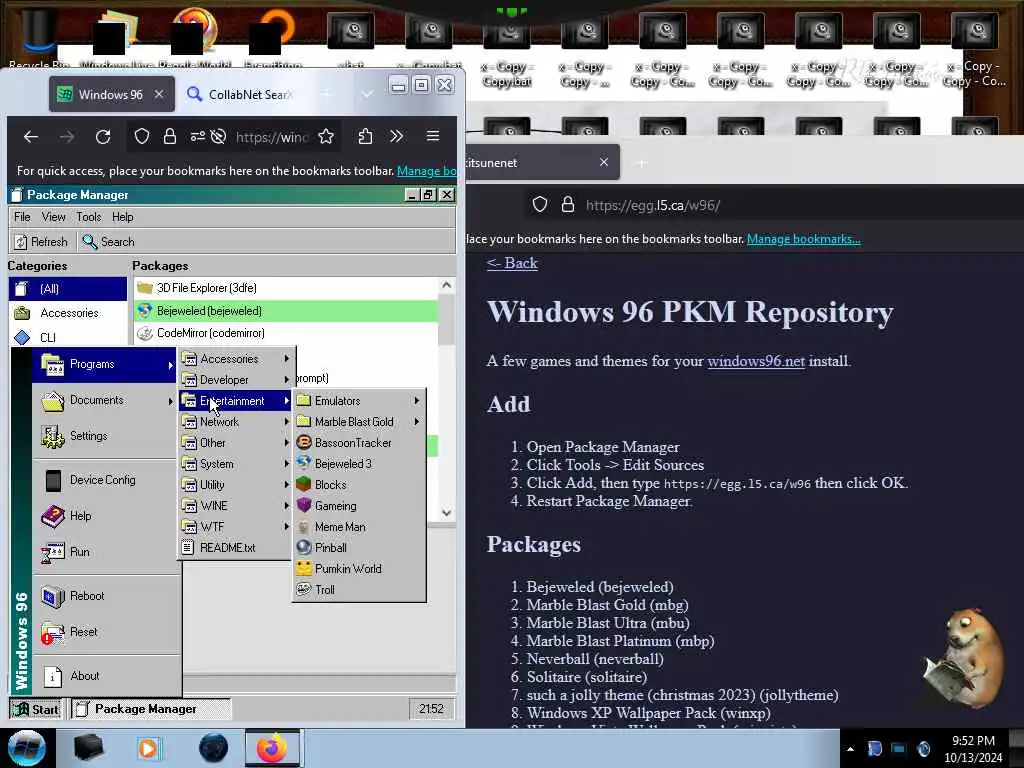
Task: Show hidden system tray icons arrow
Action: [850, 749]
